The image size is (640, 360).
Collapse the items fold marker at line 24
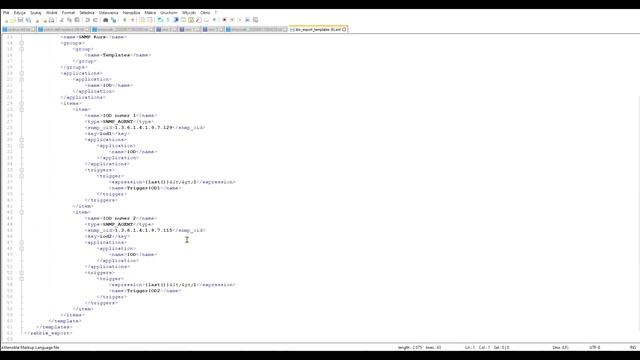(22, 103)
